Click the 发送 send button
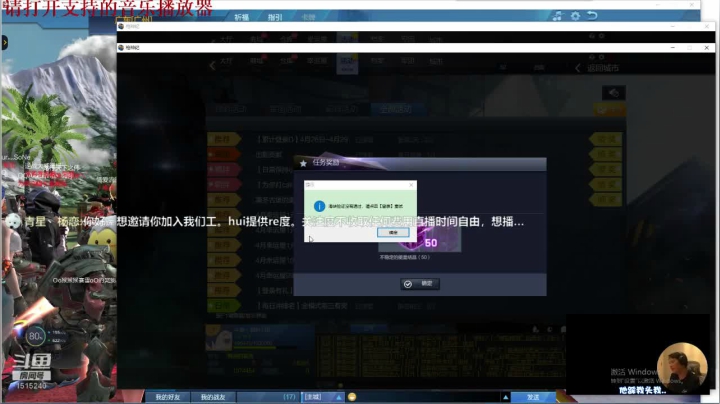720x404 pixels. pyautogui.click(x=533, y=397)
